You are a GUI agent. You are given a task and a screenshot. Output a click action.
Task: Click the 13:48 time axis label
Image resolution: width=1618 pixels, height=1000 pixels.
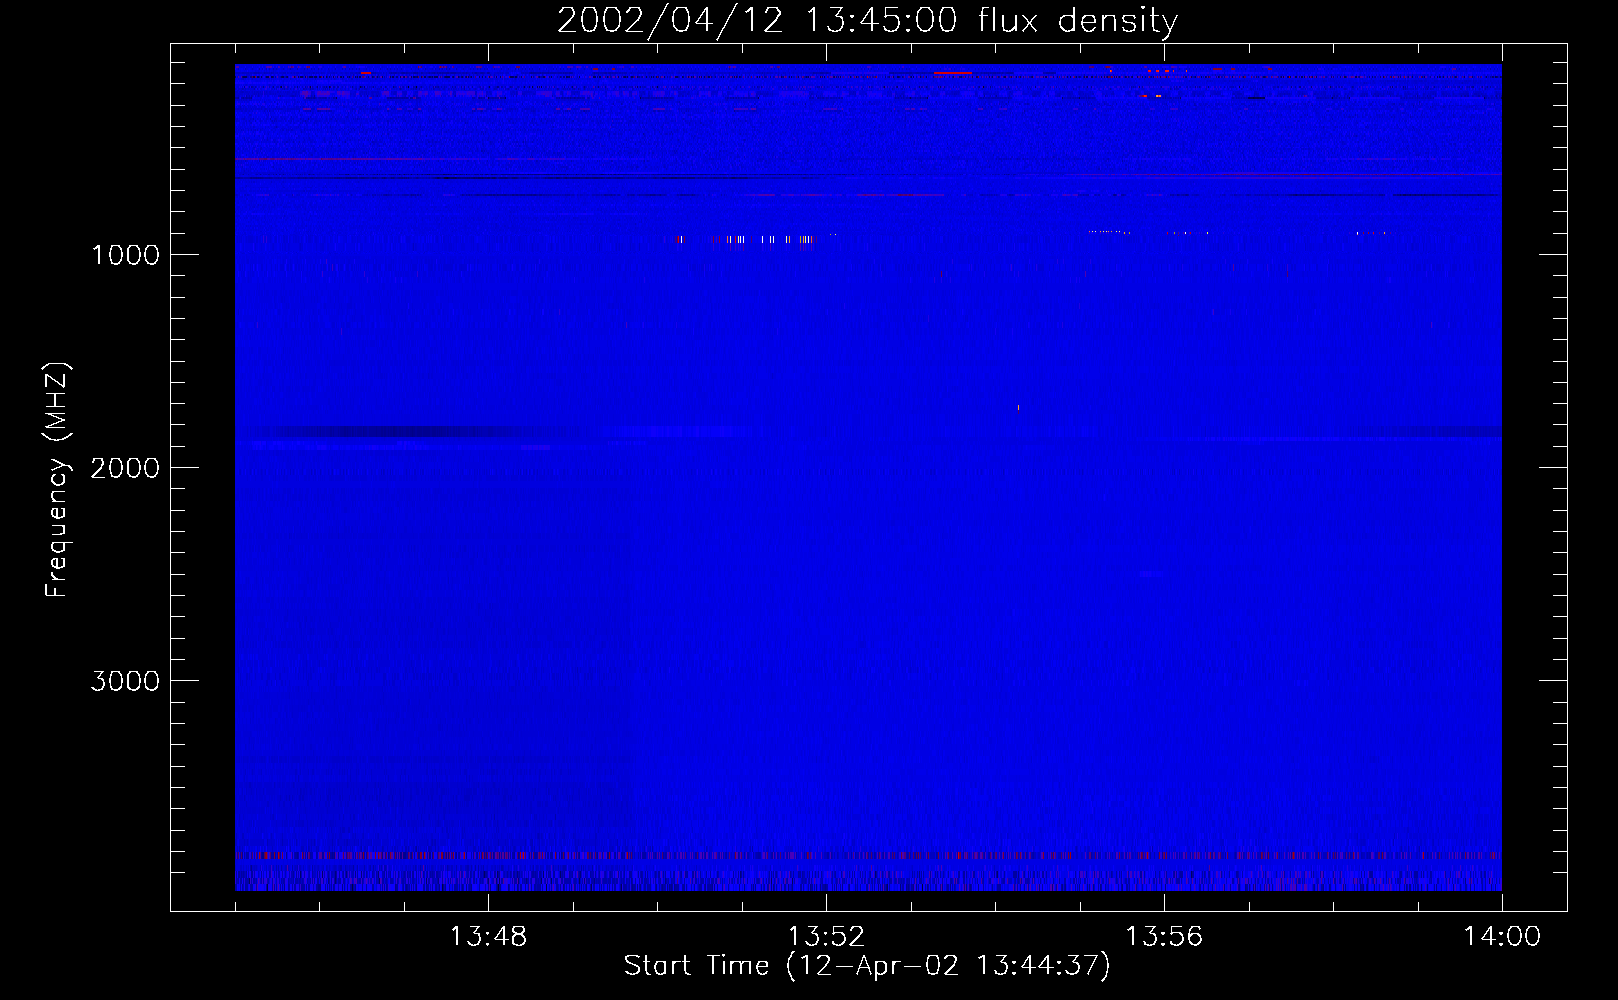[x=488, y=937]
